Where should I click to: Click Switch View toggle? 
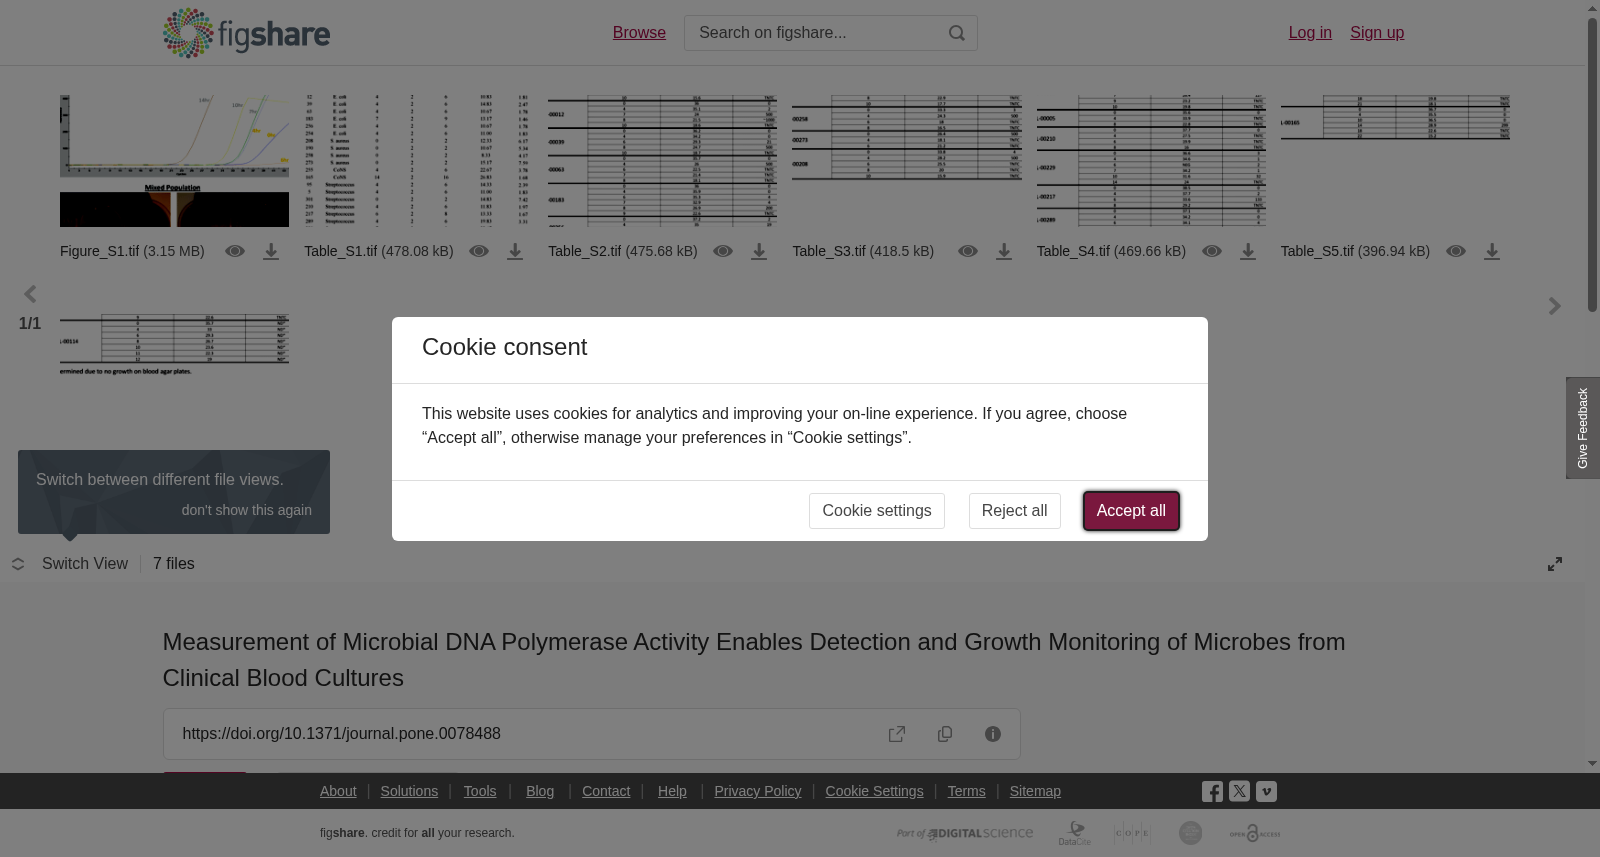tap(70, 564)
